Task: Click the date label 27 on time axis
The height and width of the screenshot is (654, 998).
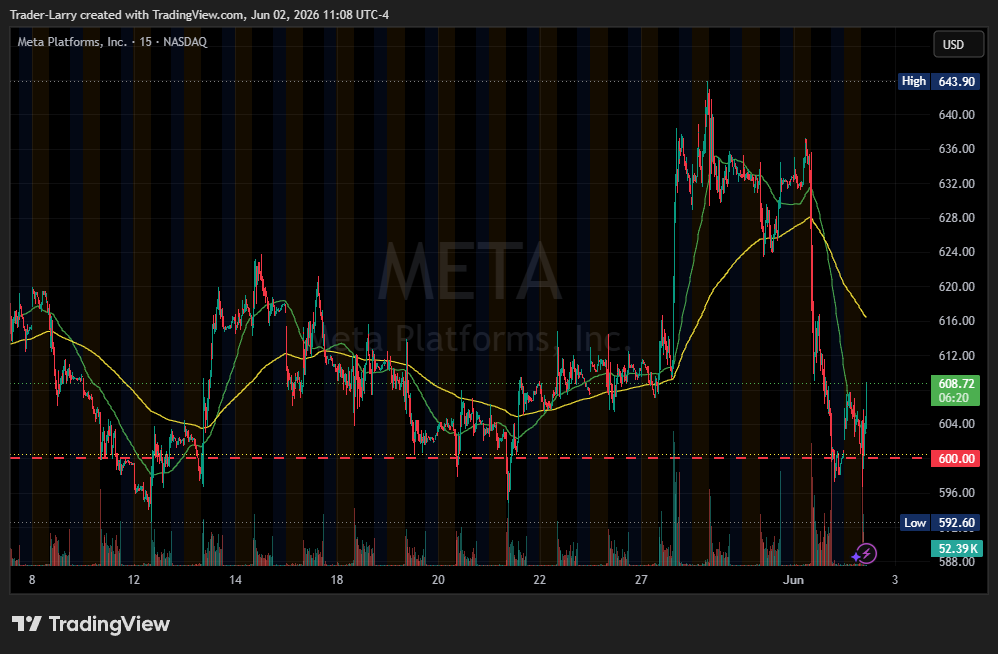Action: point(641,580)
